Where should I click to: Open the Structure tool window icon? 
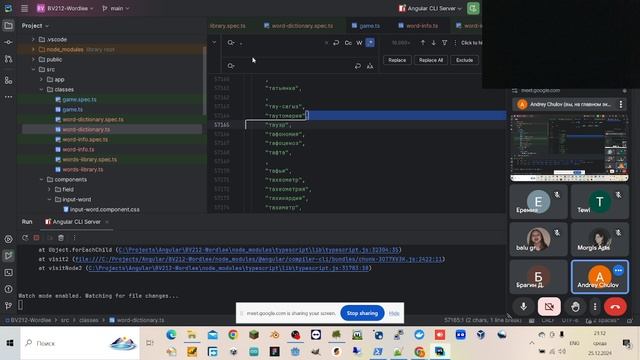pyautogui.click(x=8, y=80)
